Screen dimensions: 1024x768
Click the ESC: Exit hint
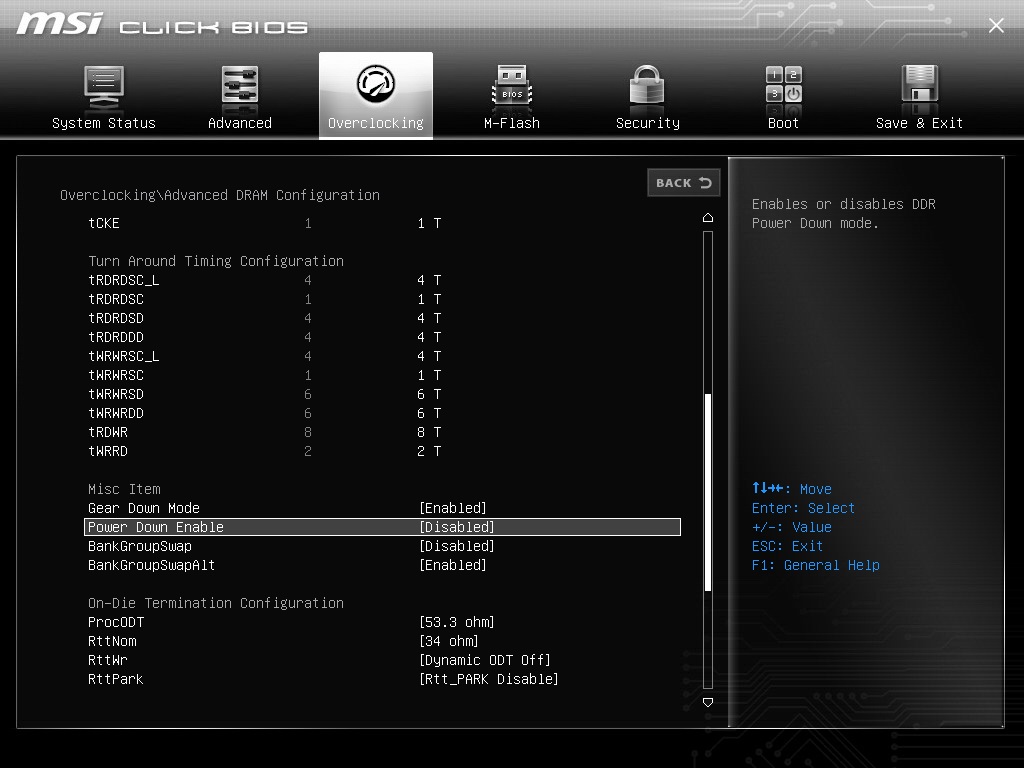point(788,546)
